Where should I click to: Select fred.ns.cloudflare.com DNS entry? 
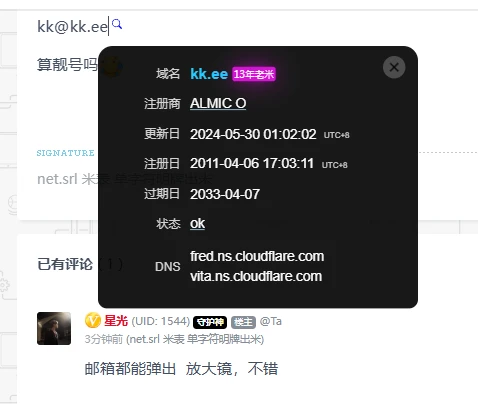[x=257, y=256]
